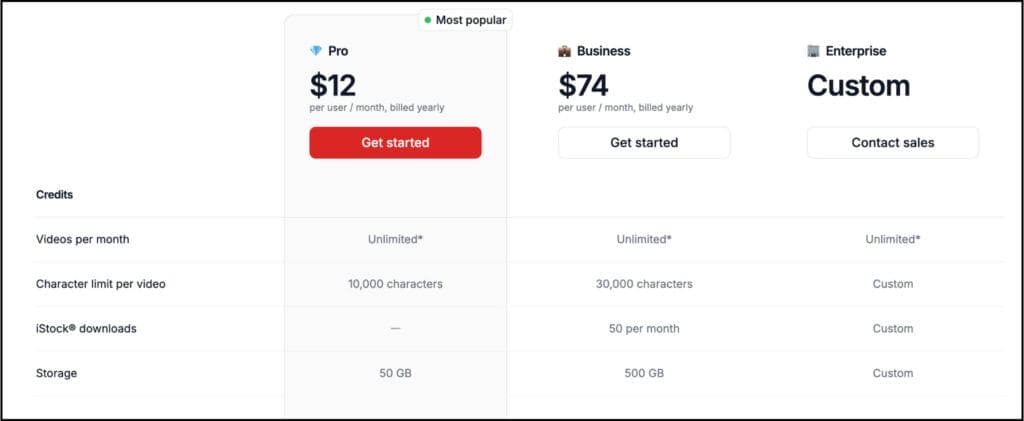Click the $74 price text
1024x421 pixels.
click(583, 86)
